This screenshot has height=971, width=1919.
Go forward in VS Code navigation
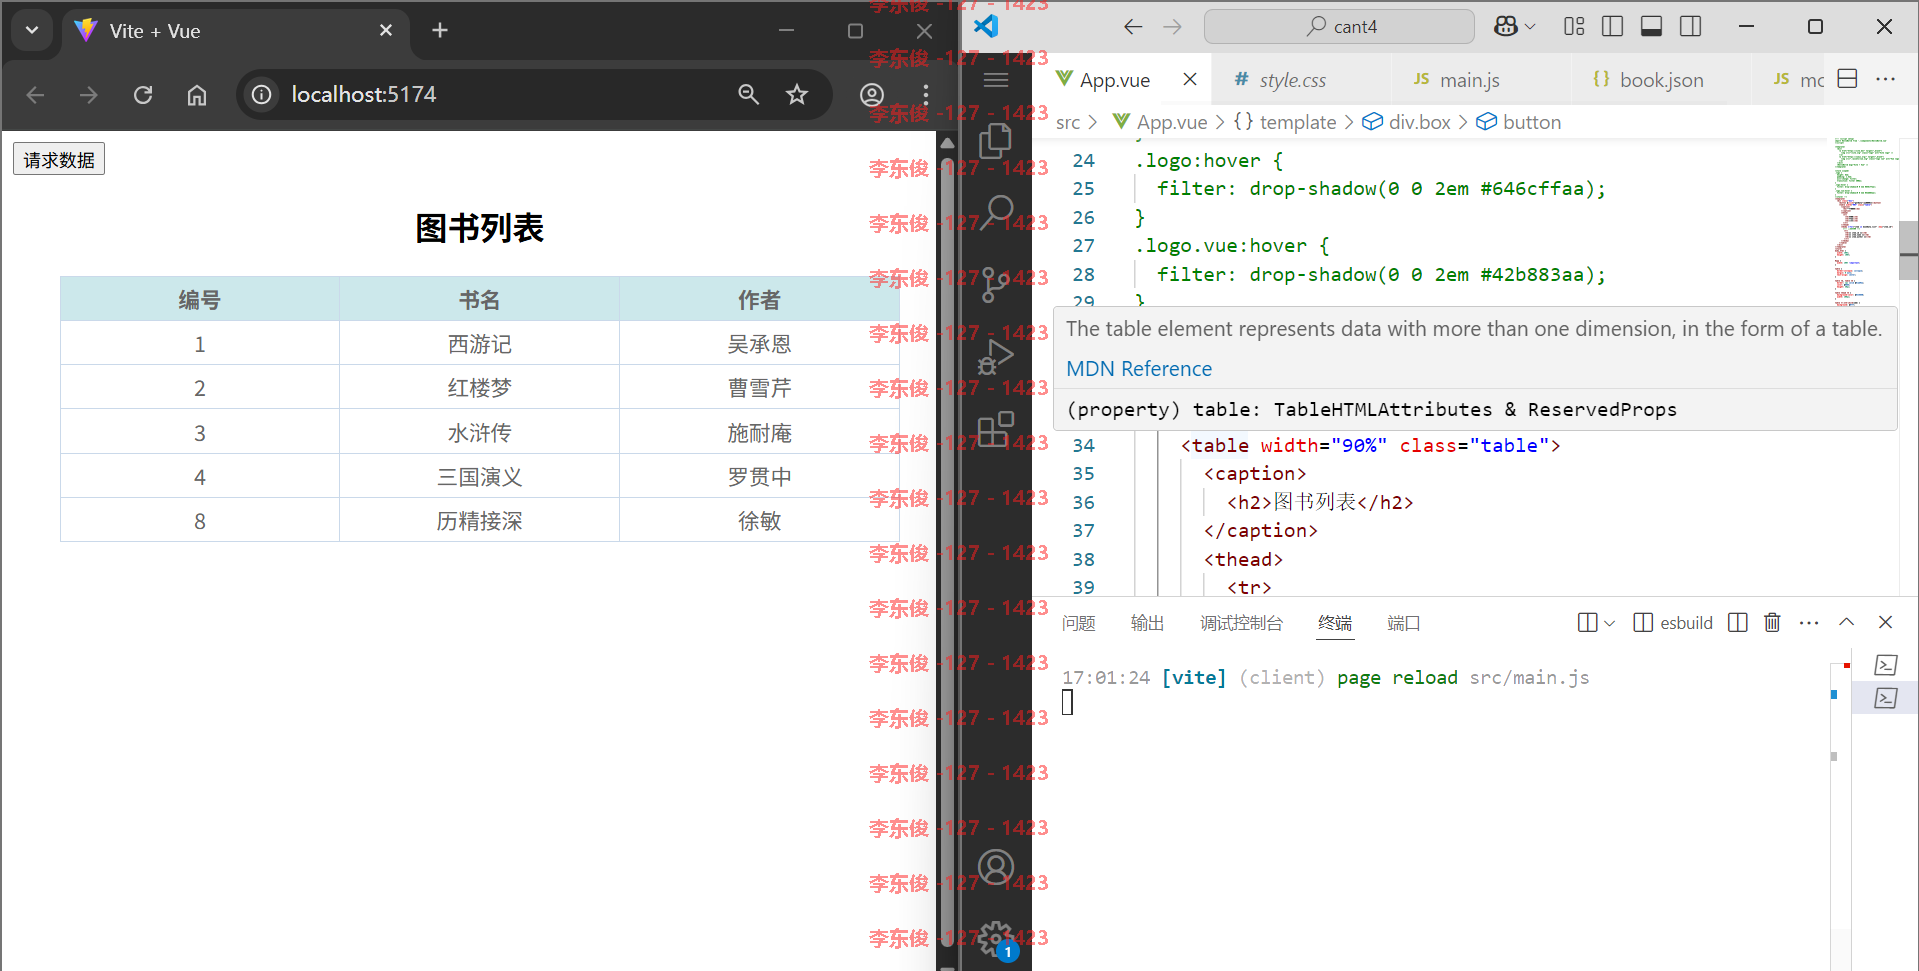(x=1173, y=27)
